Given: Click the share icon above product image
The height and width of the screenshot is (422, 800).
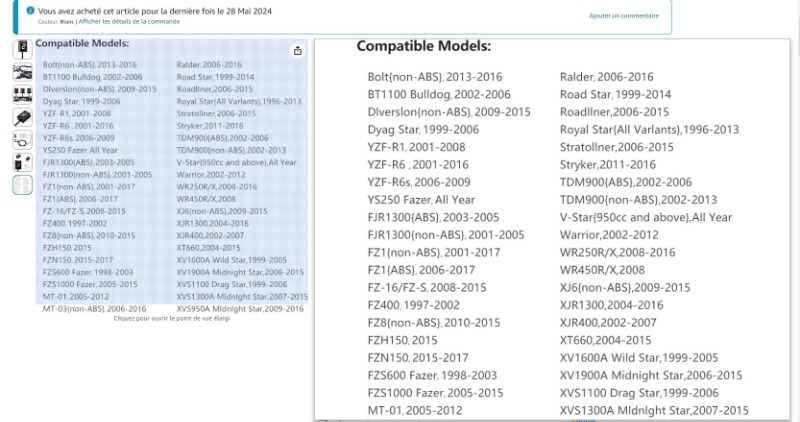Looking at the screenshot, I should pyautogui.click(x=297, y=51).
